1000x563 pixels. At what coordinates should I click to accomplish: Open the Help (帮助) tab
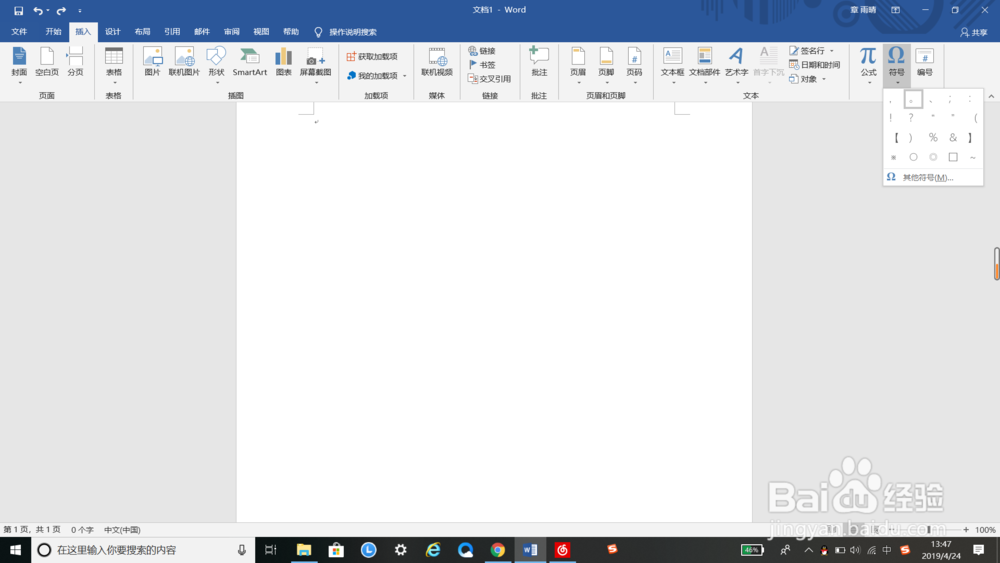coord(291,32)
